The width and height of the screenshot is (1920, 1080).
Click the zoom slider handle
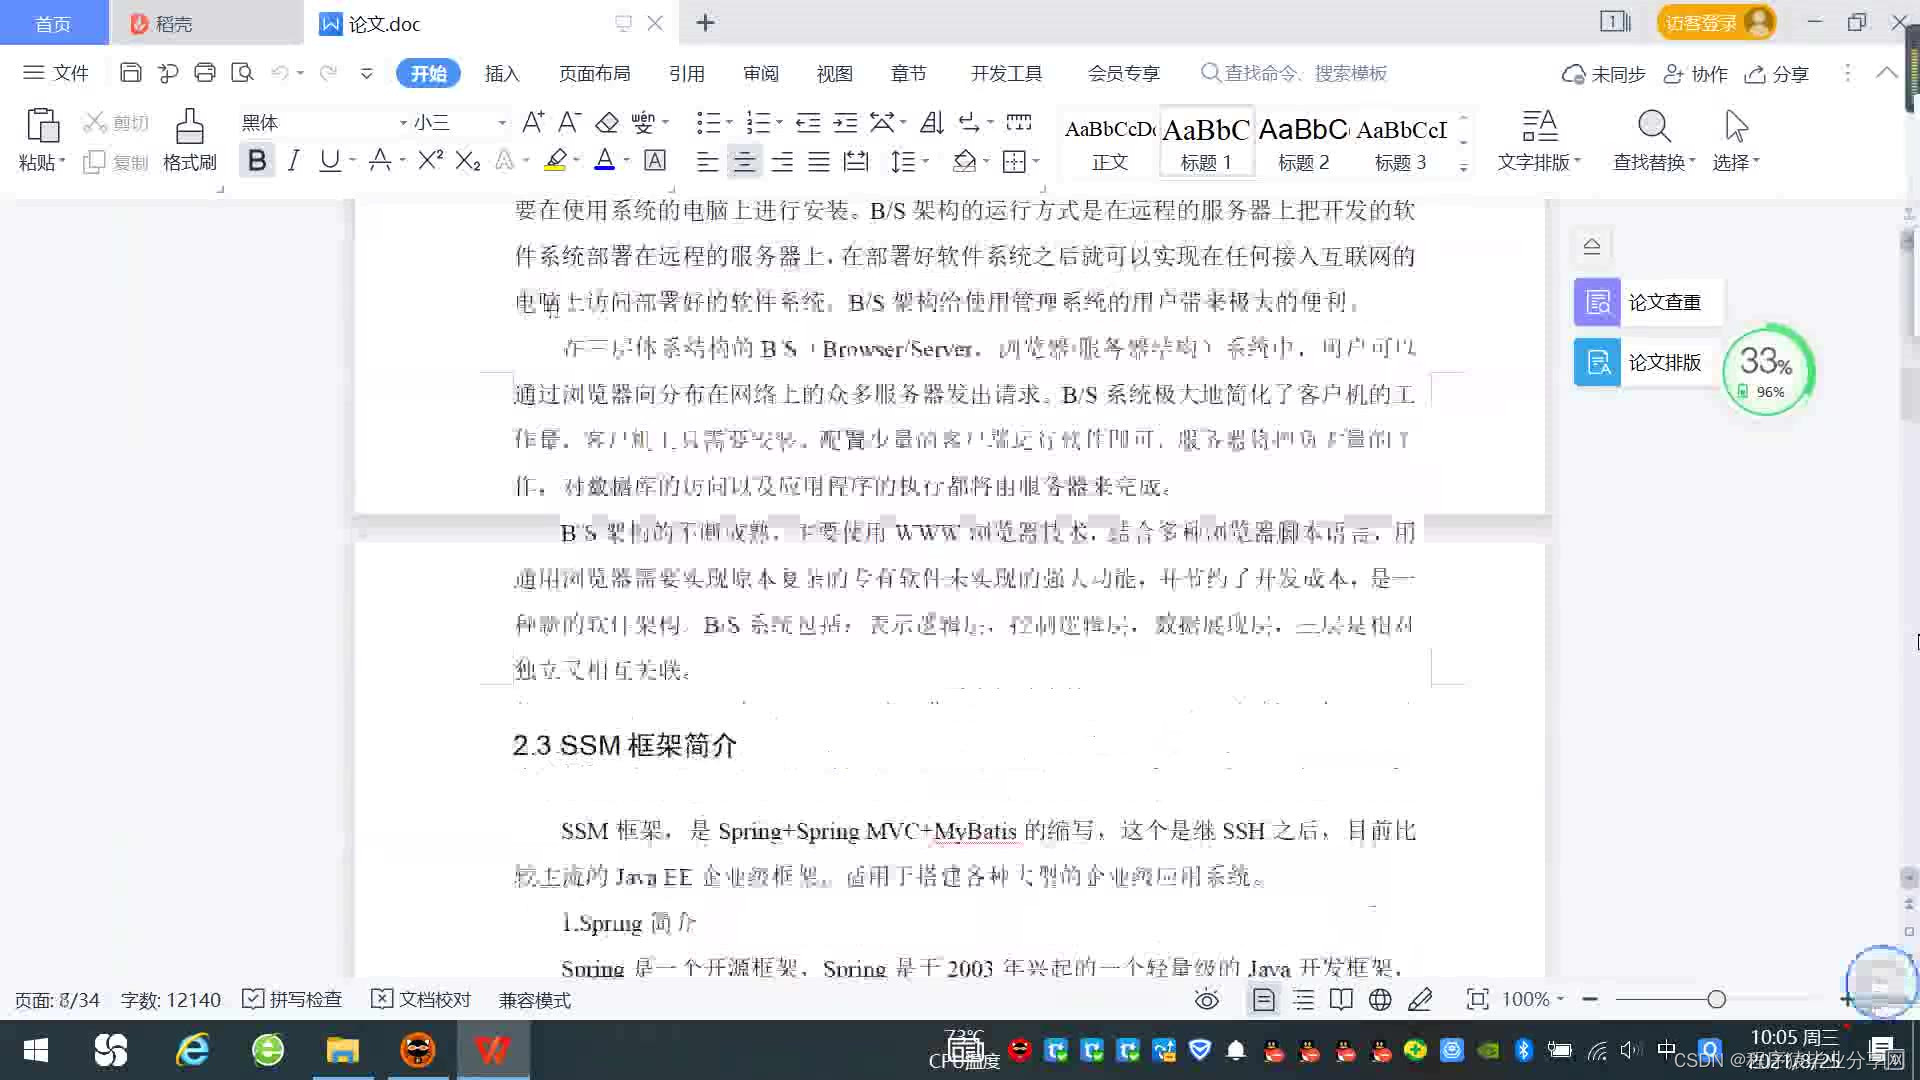[1716, 999]
